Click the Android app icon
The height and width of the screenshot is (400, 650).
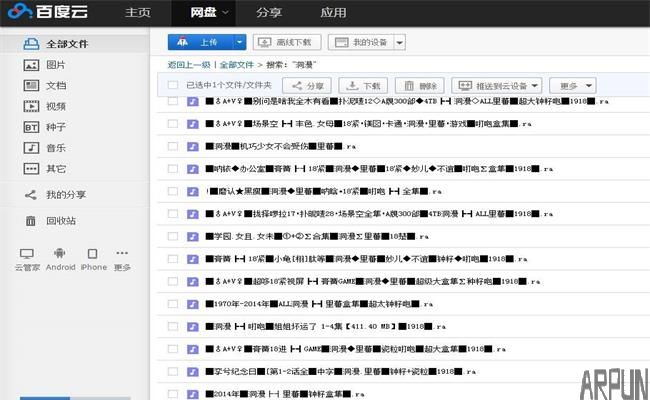(60, 255)
